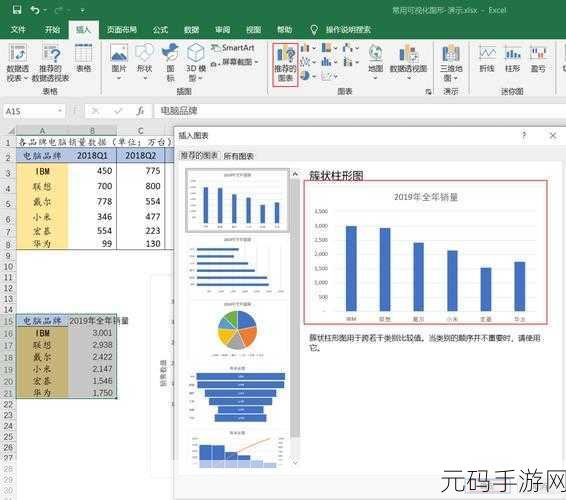566x500 pixels.
Task: Switch to the Data (数据) tab
Action: 191,30
